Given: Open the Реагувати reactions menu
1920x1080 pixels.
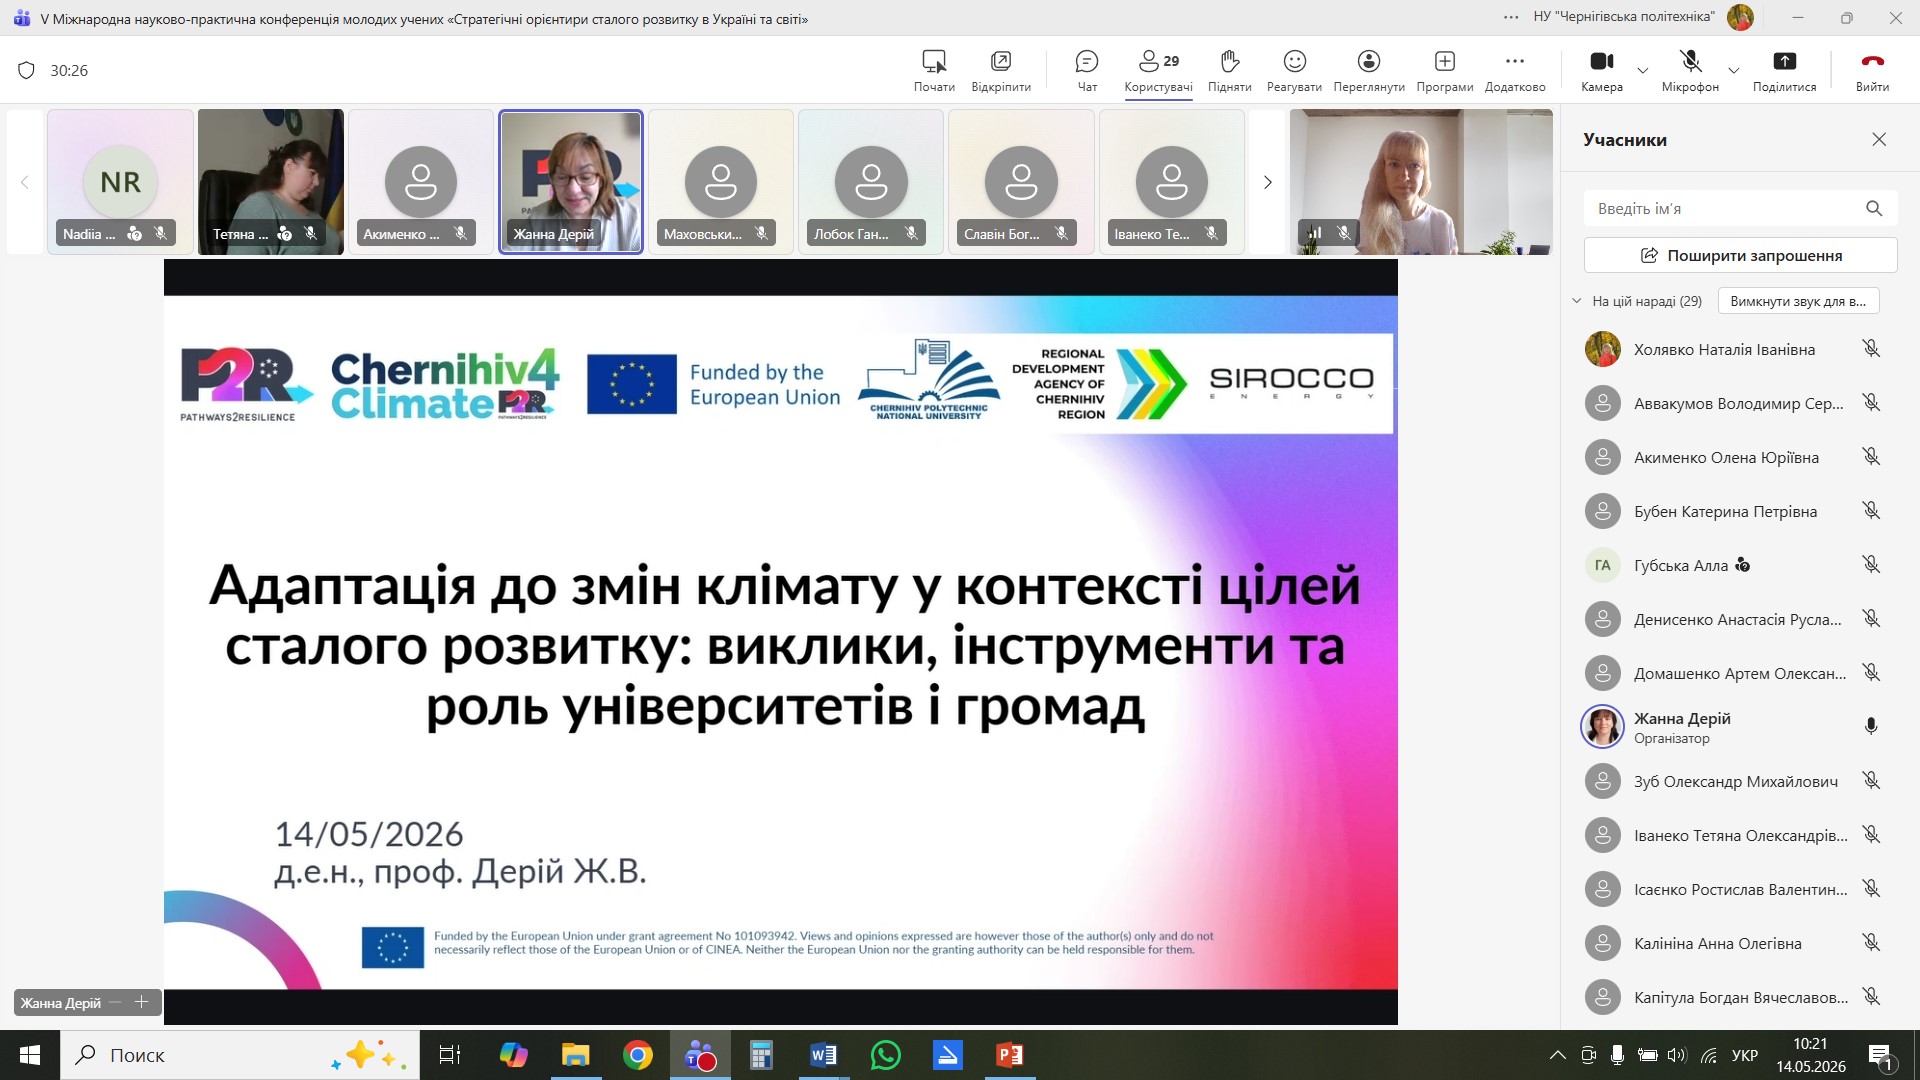Looking at the screenshot, I should 1294,71.
